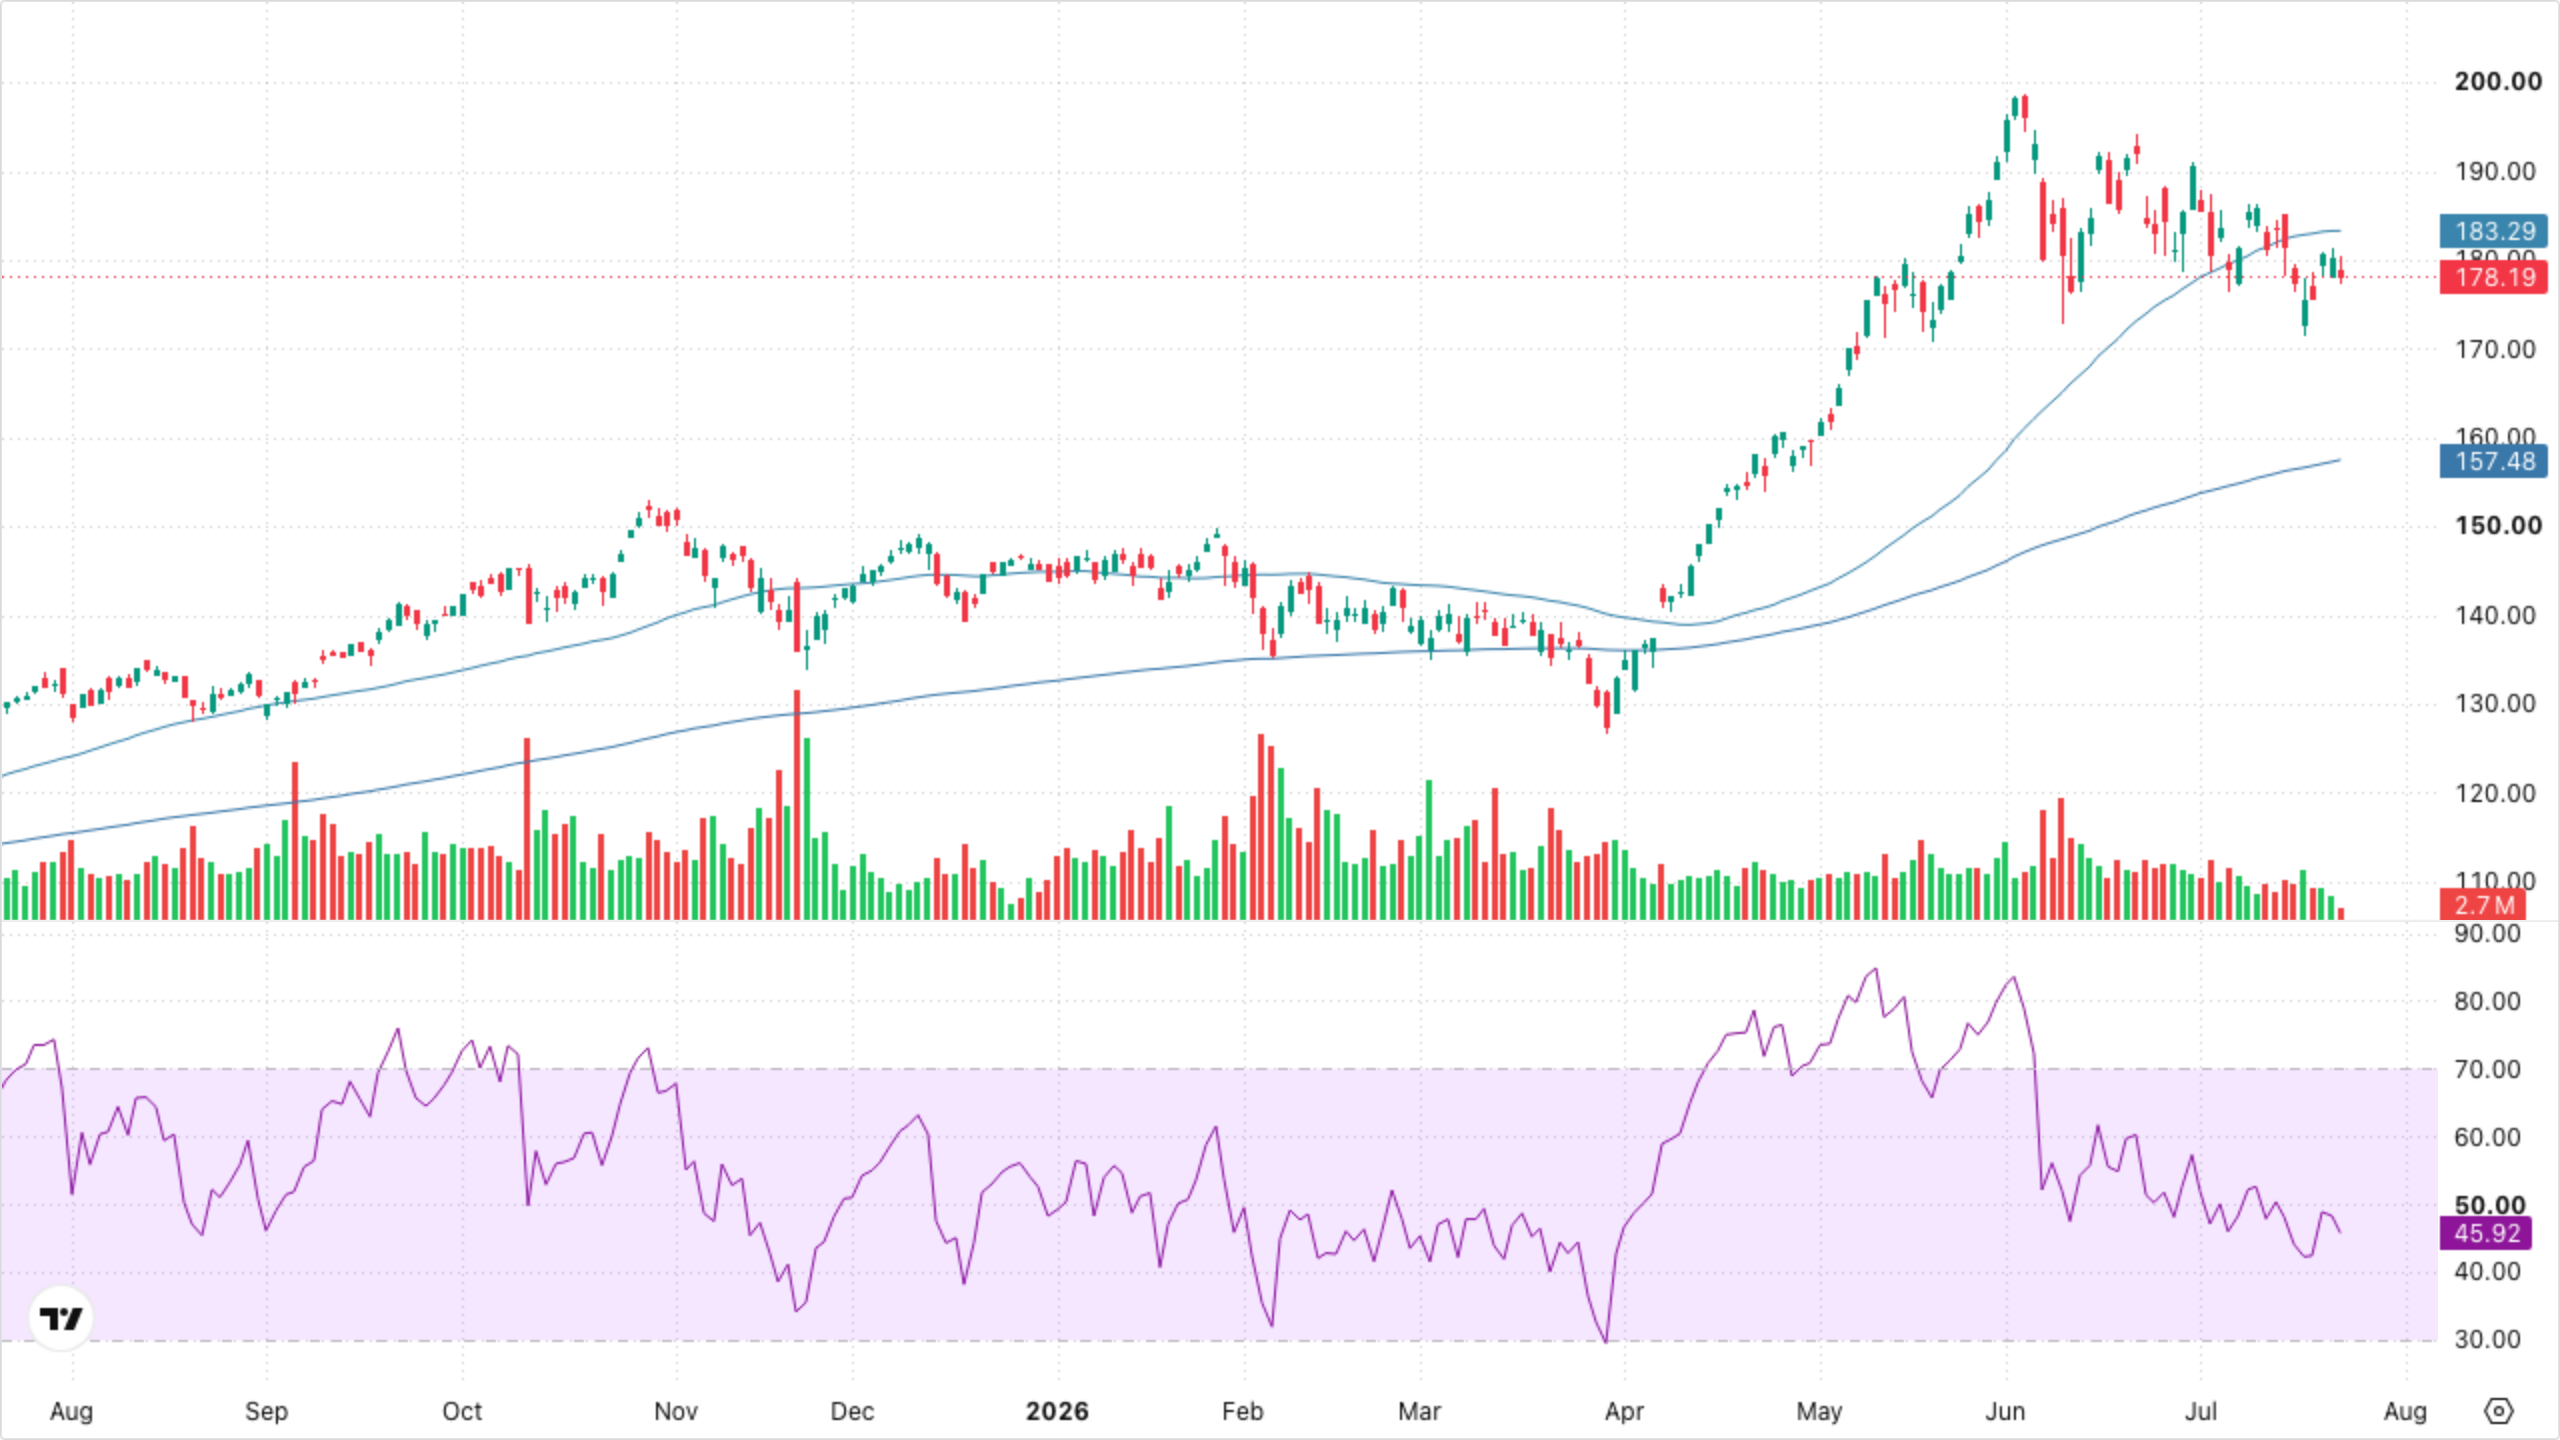
Task: Click the TradingView logo icon
Action: [x=61, y=1318]
